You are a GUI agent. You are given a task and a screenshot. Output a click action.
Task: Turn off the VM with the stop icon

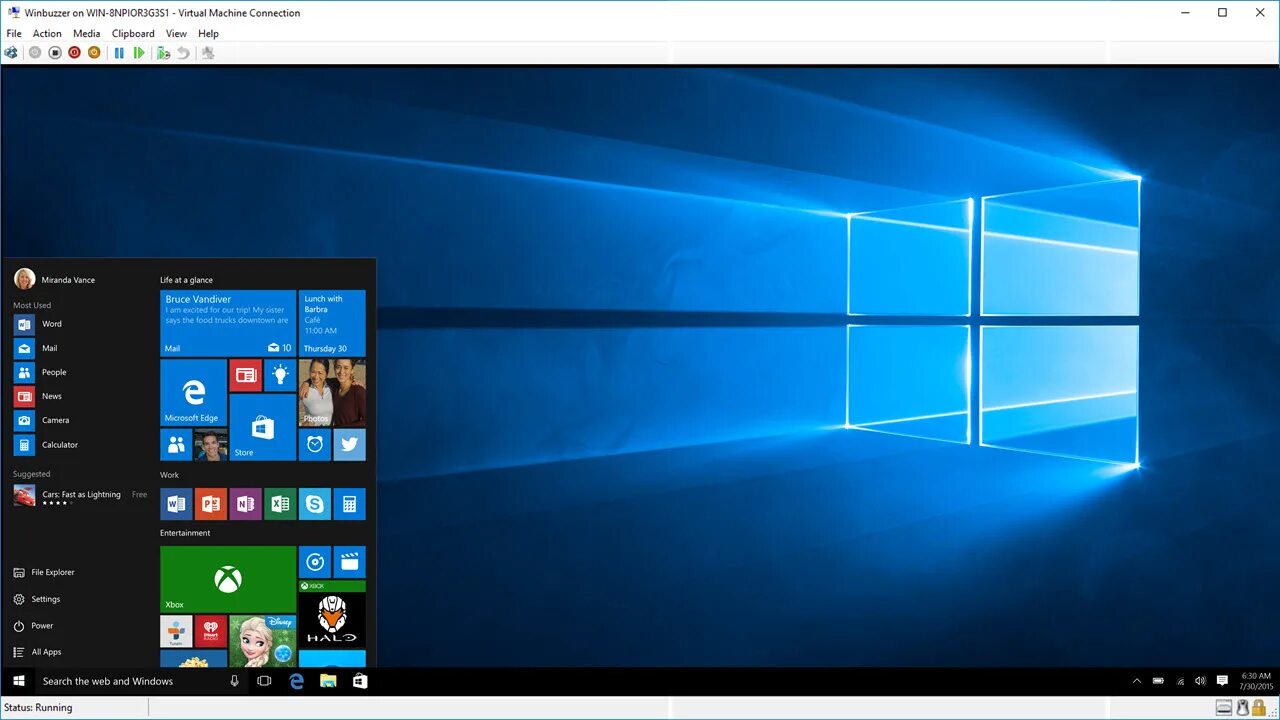[55, 52]
